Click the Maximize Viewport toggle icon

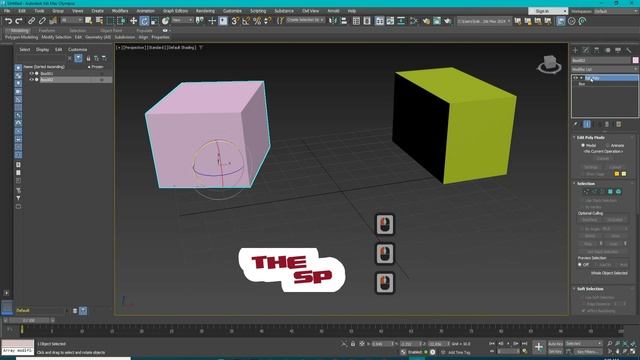click(633, 351)
